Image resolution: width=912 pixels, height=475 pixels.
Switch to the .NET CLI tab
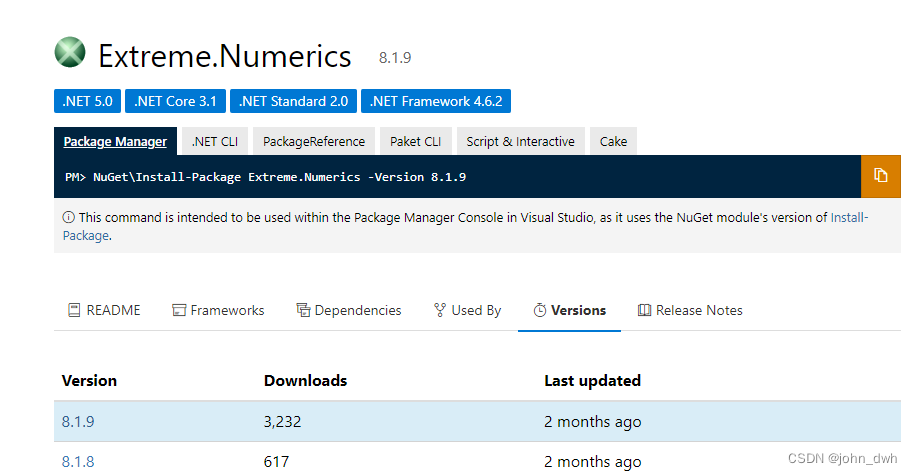215,141
